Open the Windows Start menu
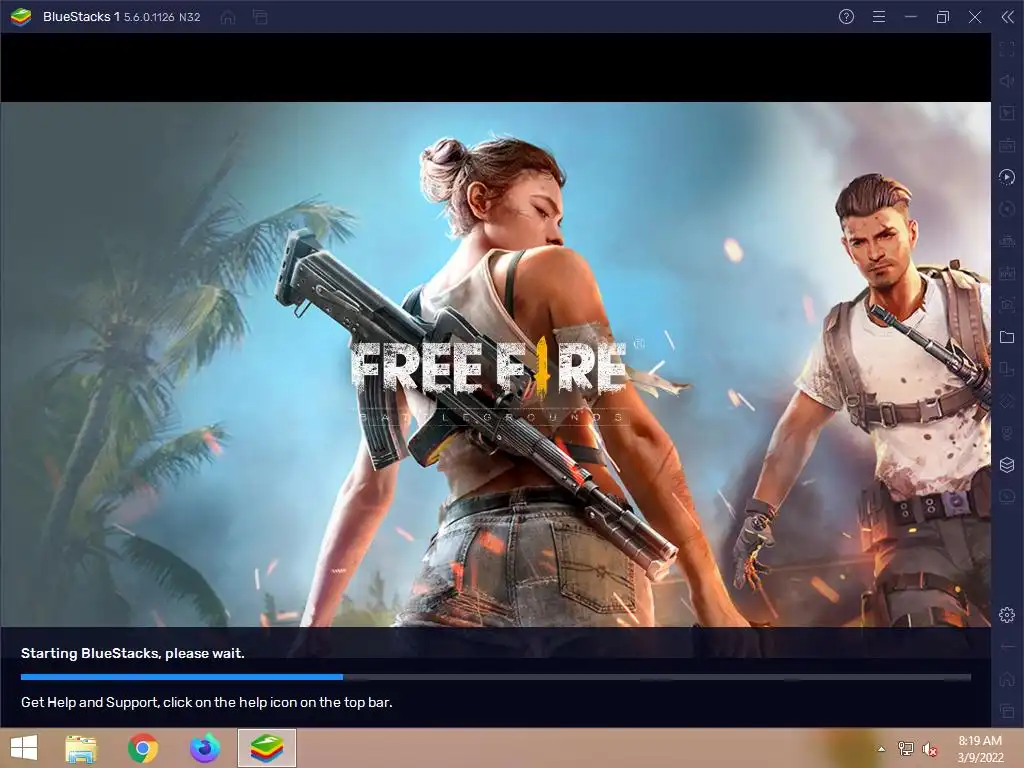The width and height of the screenshot is (1024, 768). 24,748
